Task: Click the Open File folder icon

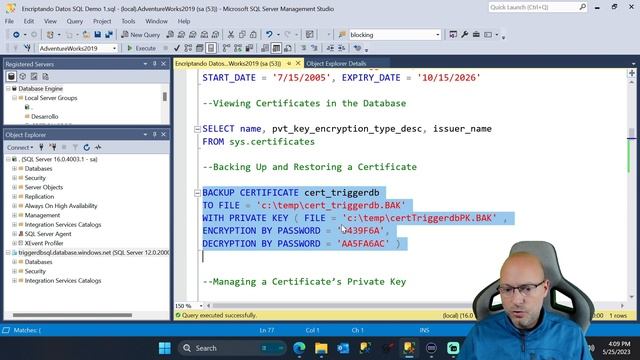Action: (x=86, y=35)
